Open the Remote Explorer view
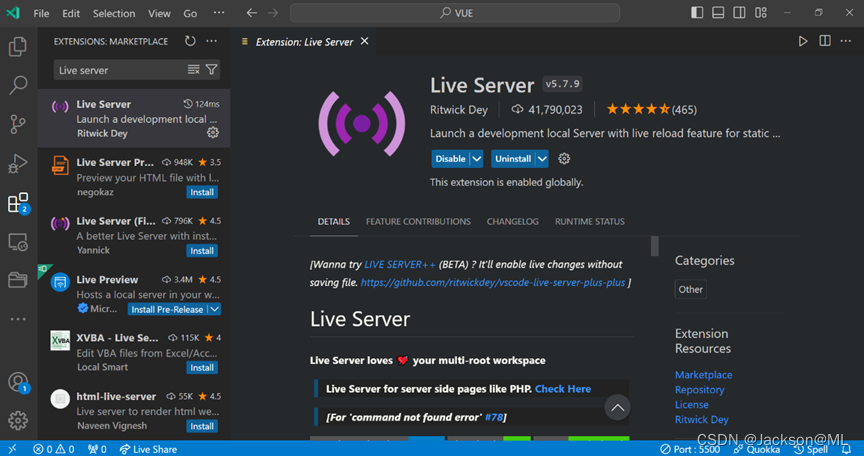The height and width of the screenshot is (456, 864). [18, 242]
